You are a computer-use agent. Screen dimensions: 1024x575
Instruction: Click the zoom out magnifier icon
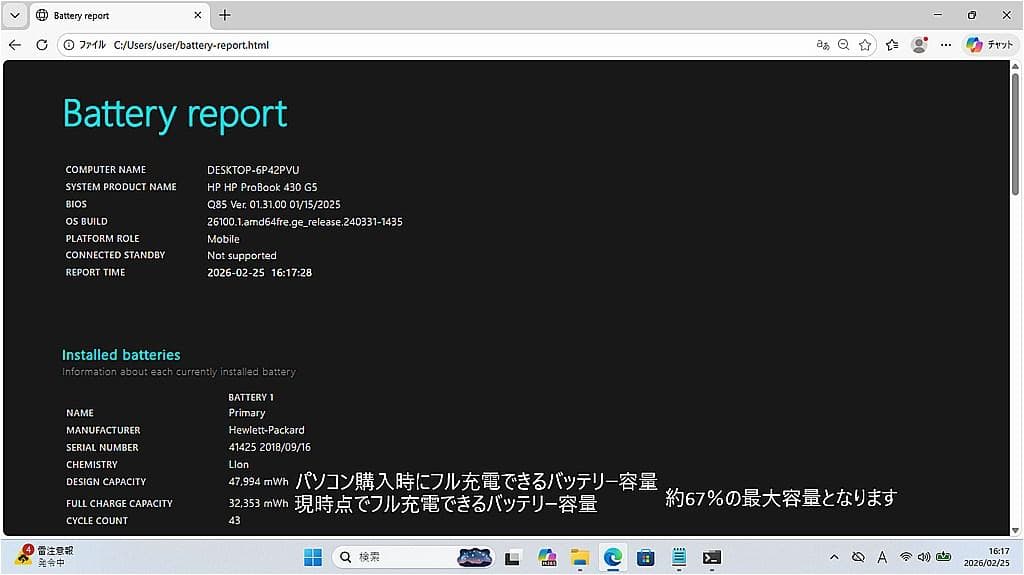coord(844,45)
